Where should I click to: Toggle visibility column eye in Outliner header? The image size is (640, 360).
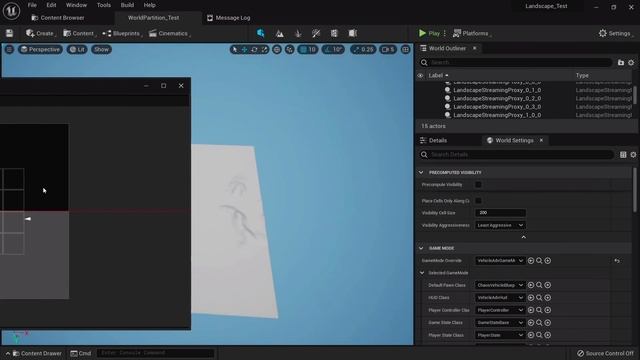click(420, 76)
